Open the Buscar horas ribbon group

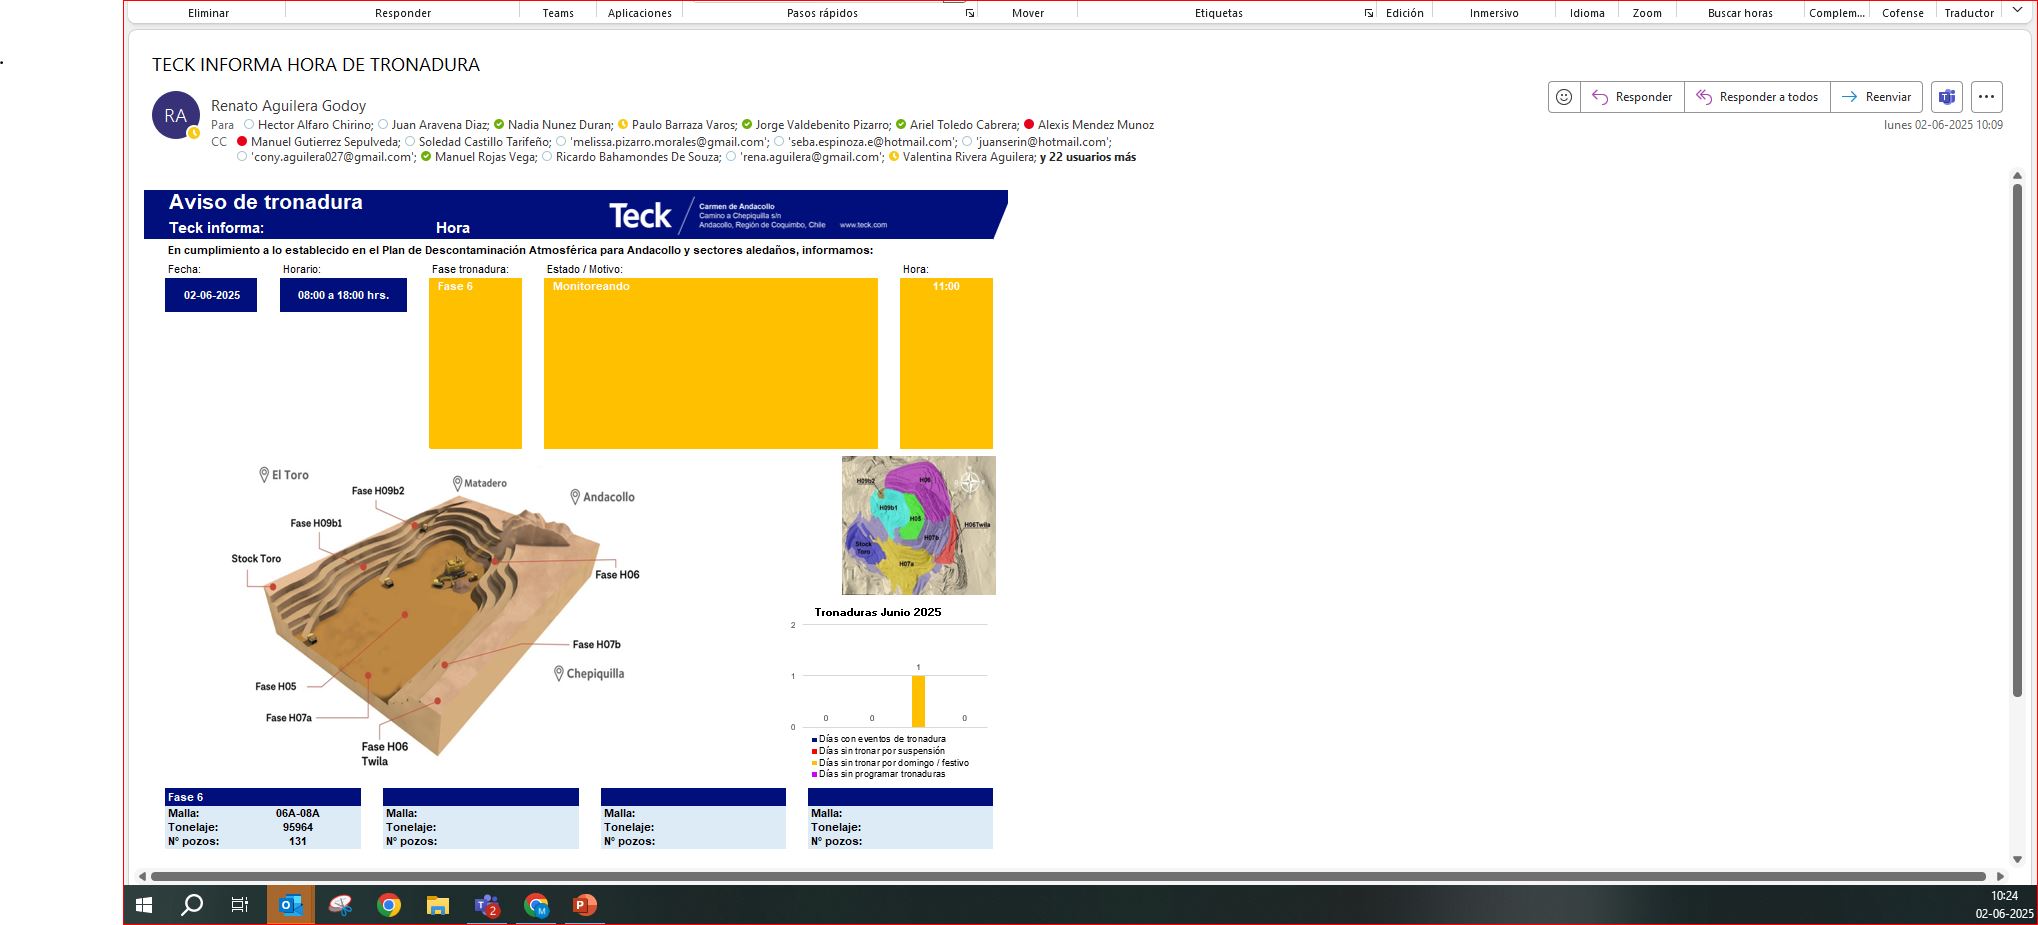(1740, 13)
